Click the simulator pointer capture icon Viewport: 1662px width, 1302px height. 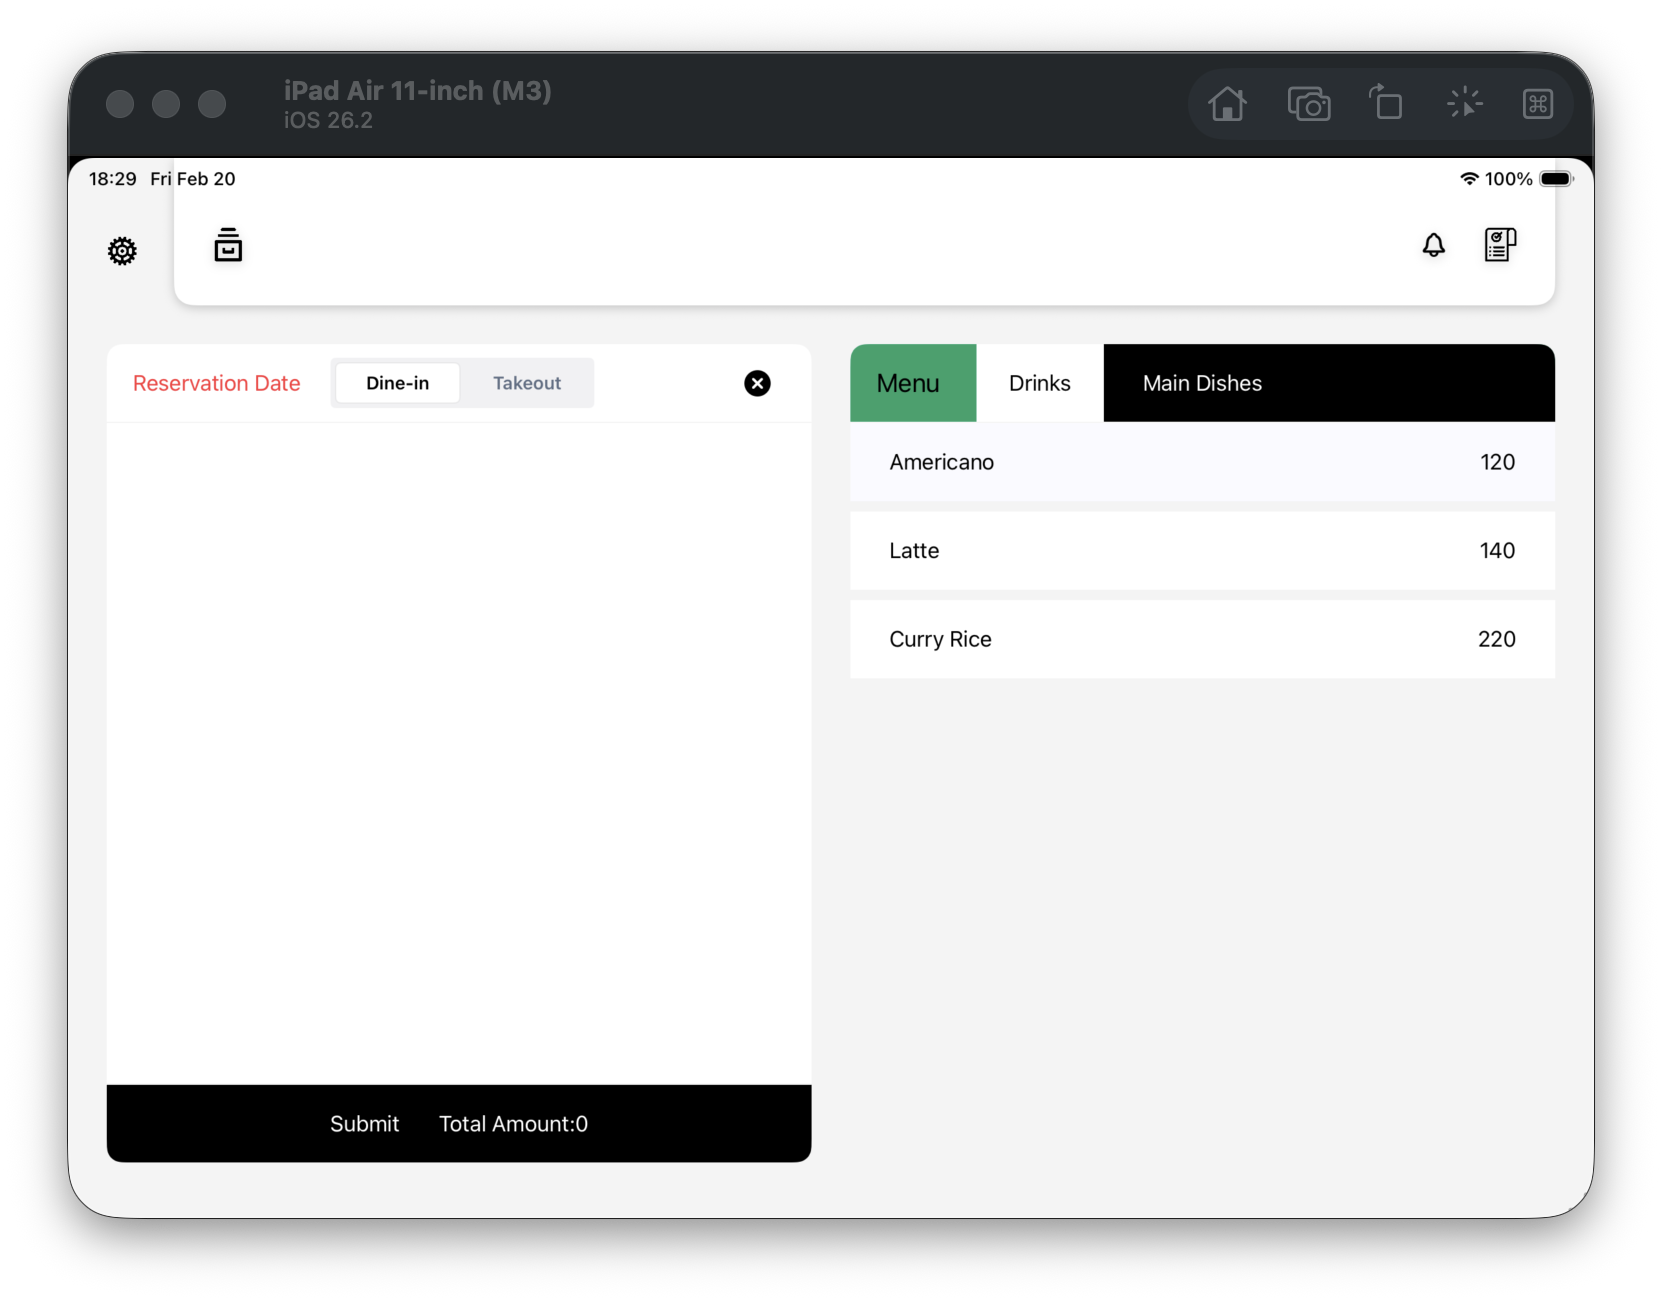[x=1464, y=104]
